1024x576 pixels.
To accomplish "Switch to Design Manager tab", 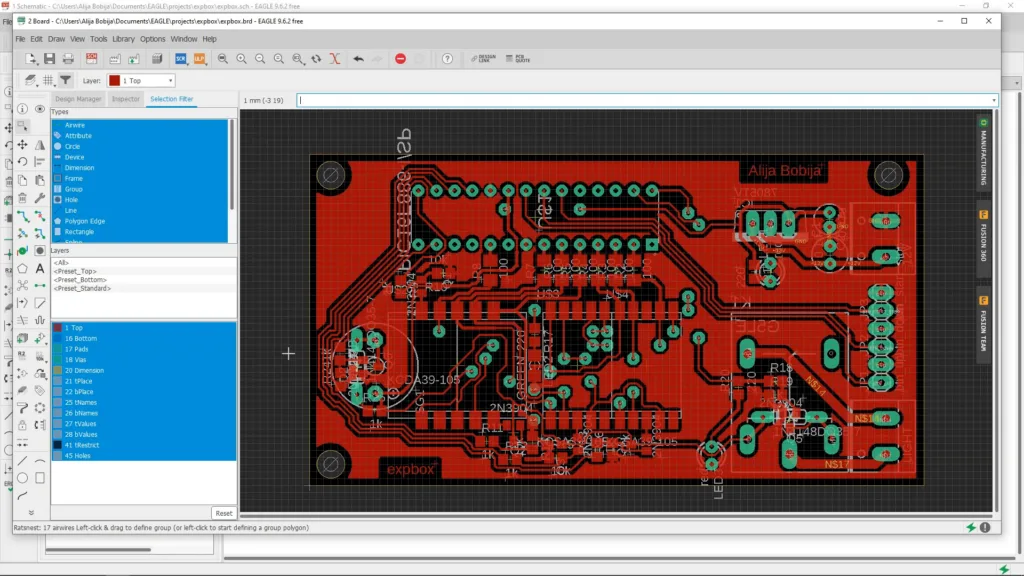I will click(x=78, y=99).
